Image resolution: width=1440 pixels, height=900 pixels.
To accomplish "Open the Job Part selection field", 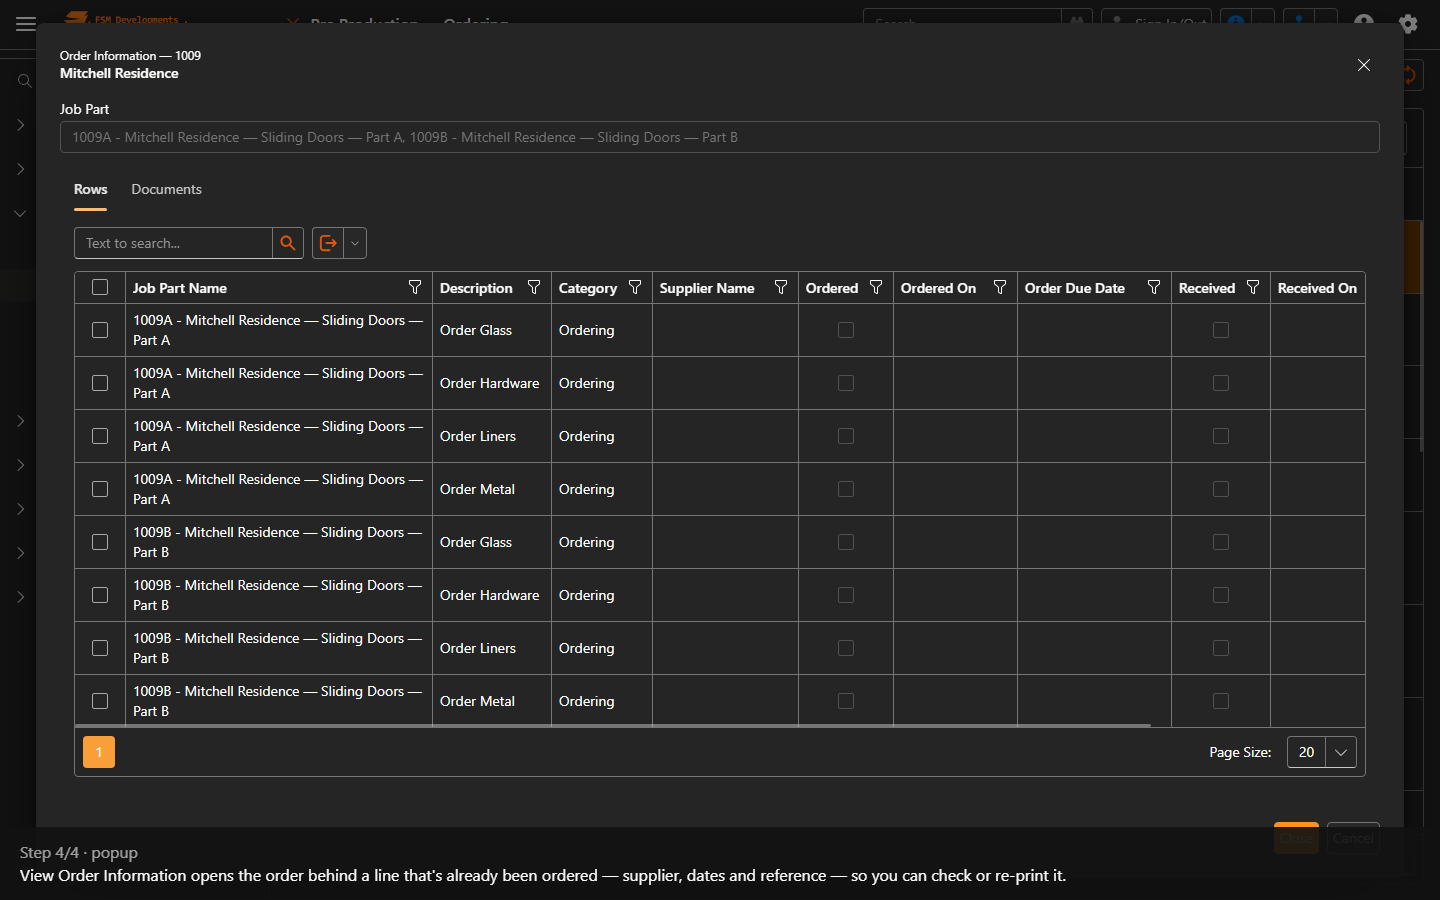I will [x=720, y=137].
